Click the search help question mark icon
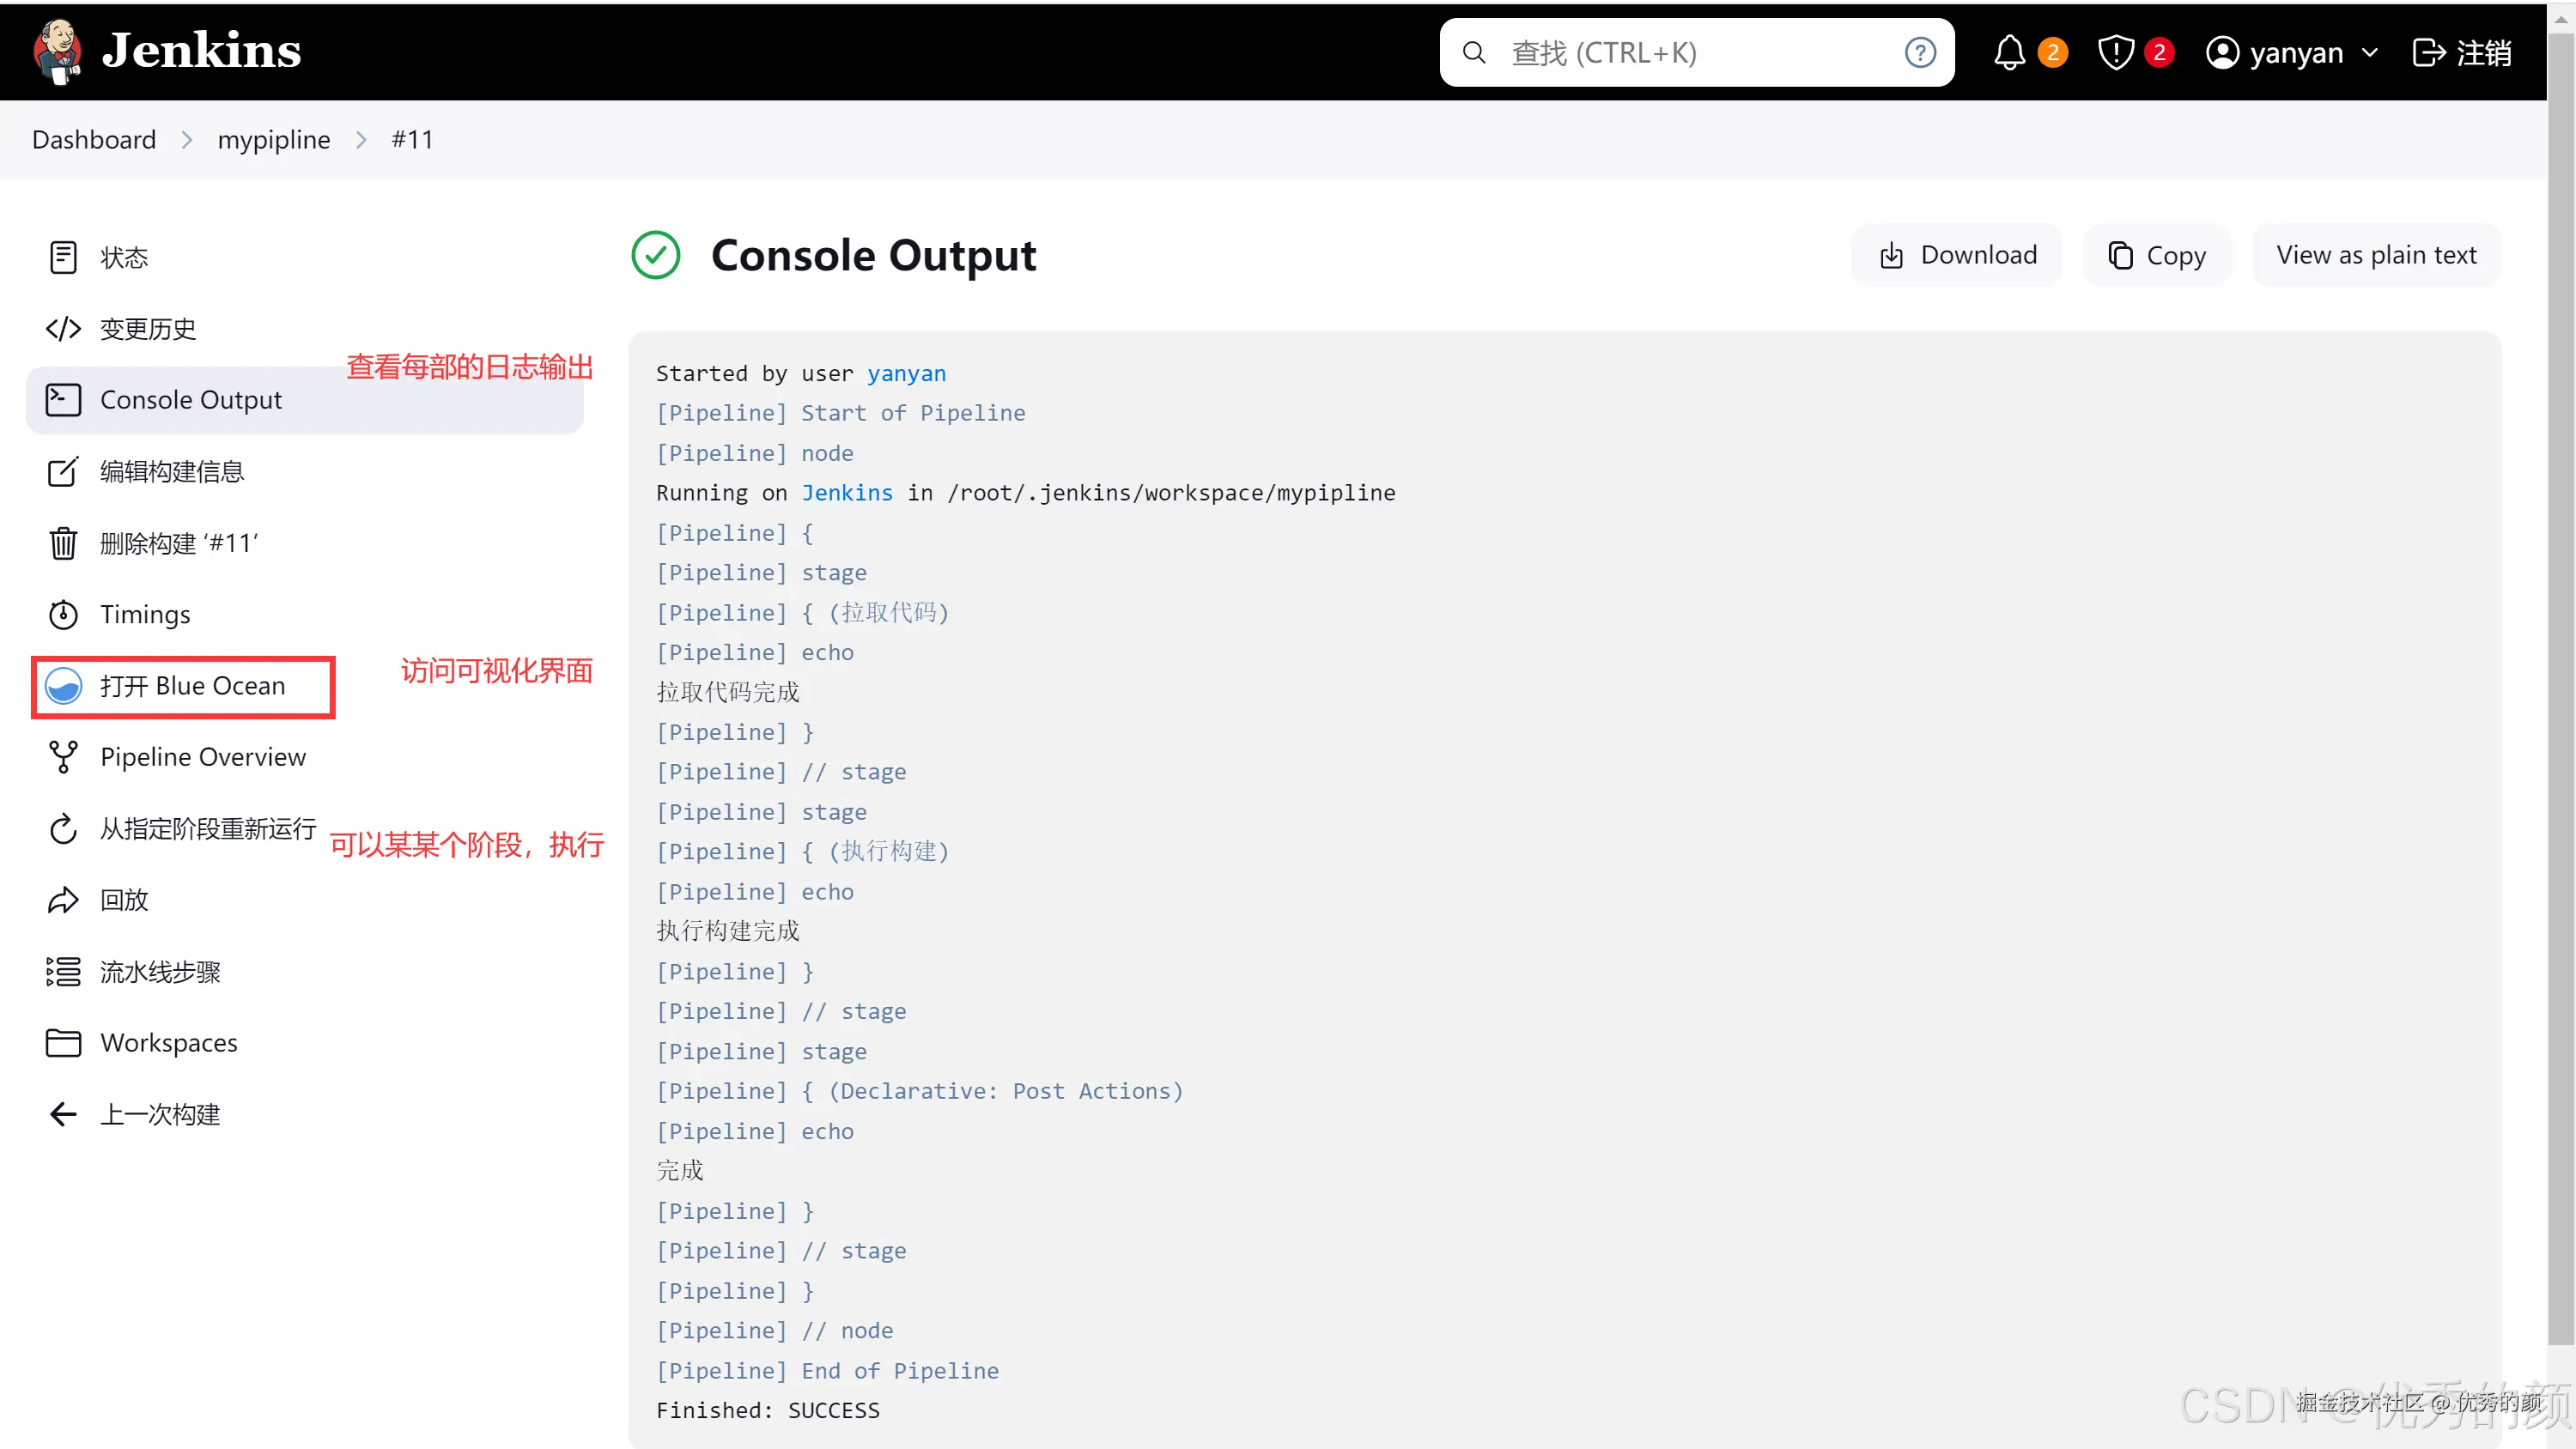2576x1449 pixels. pos(1919,52)
